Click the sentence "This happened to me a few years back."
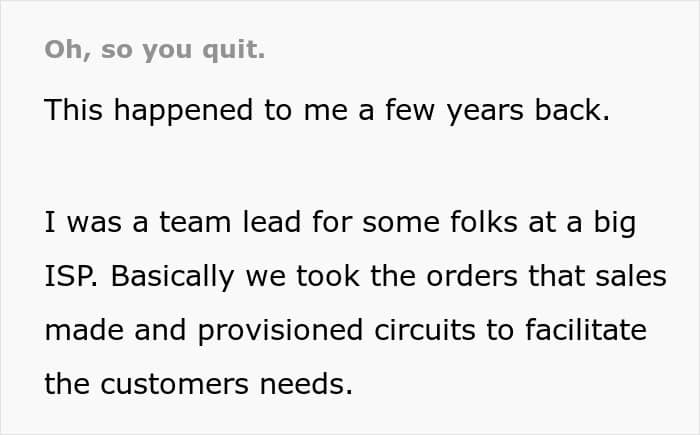Screen dimensions: 700x435 click(327, 110)
